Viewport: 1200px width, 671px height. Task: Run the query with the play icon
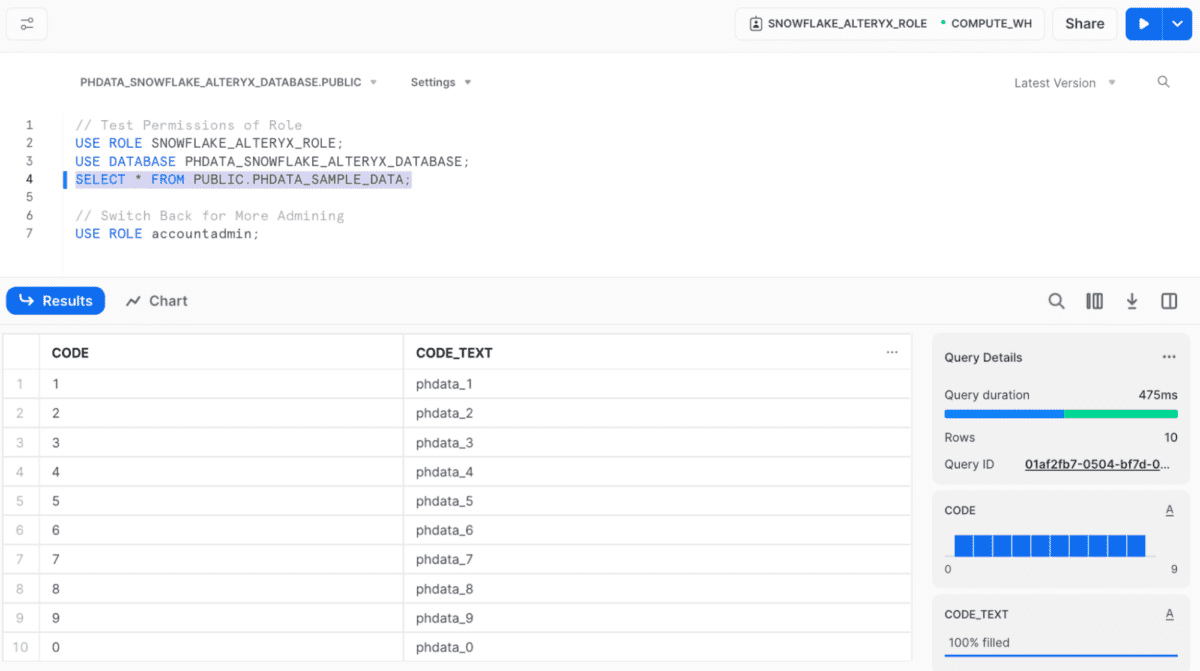pos(1143,23)
